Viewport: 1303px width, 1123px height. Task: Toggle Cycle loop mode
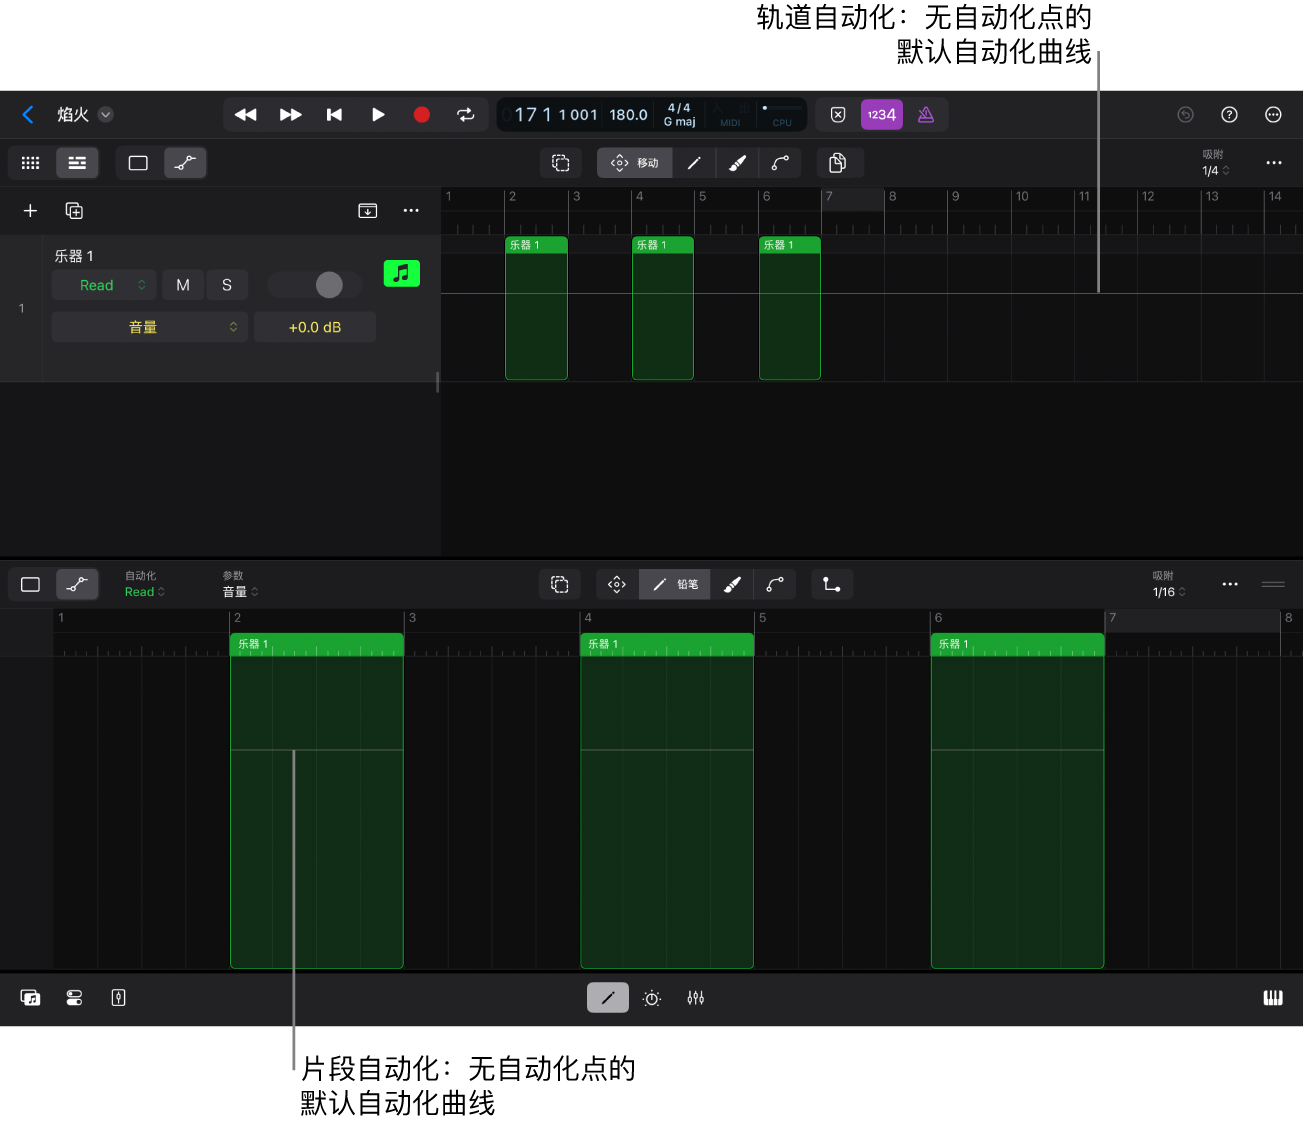pos(466,115)
